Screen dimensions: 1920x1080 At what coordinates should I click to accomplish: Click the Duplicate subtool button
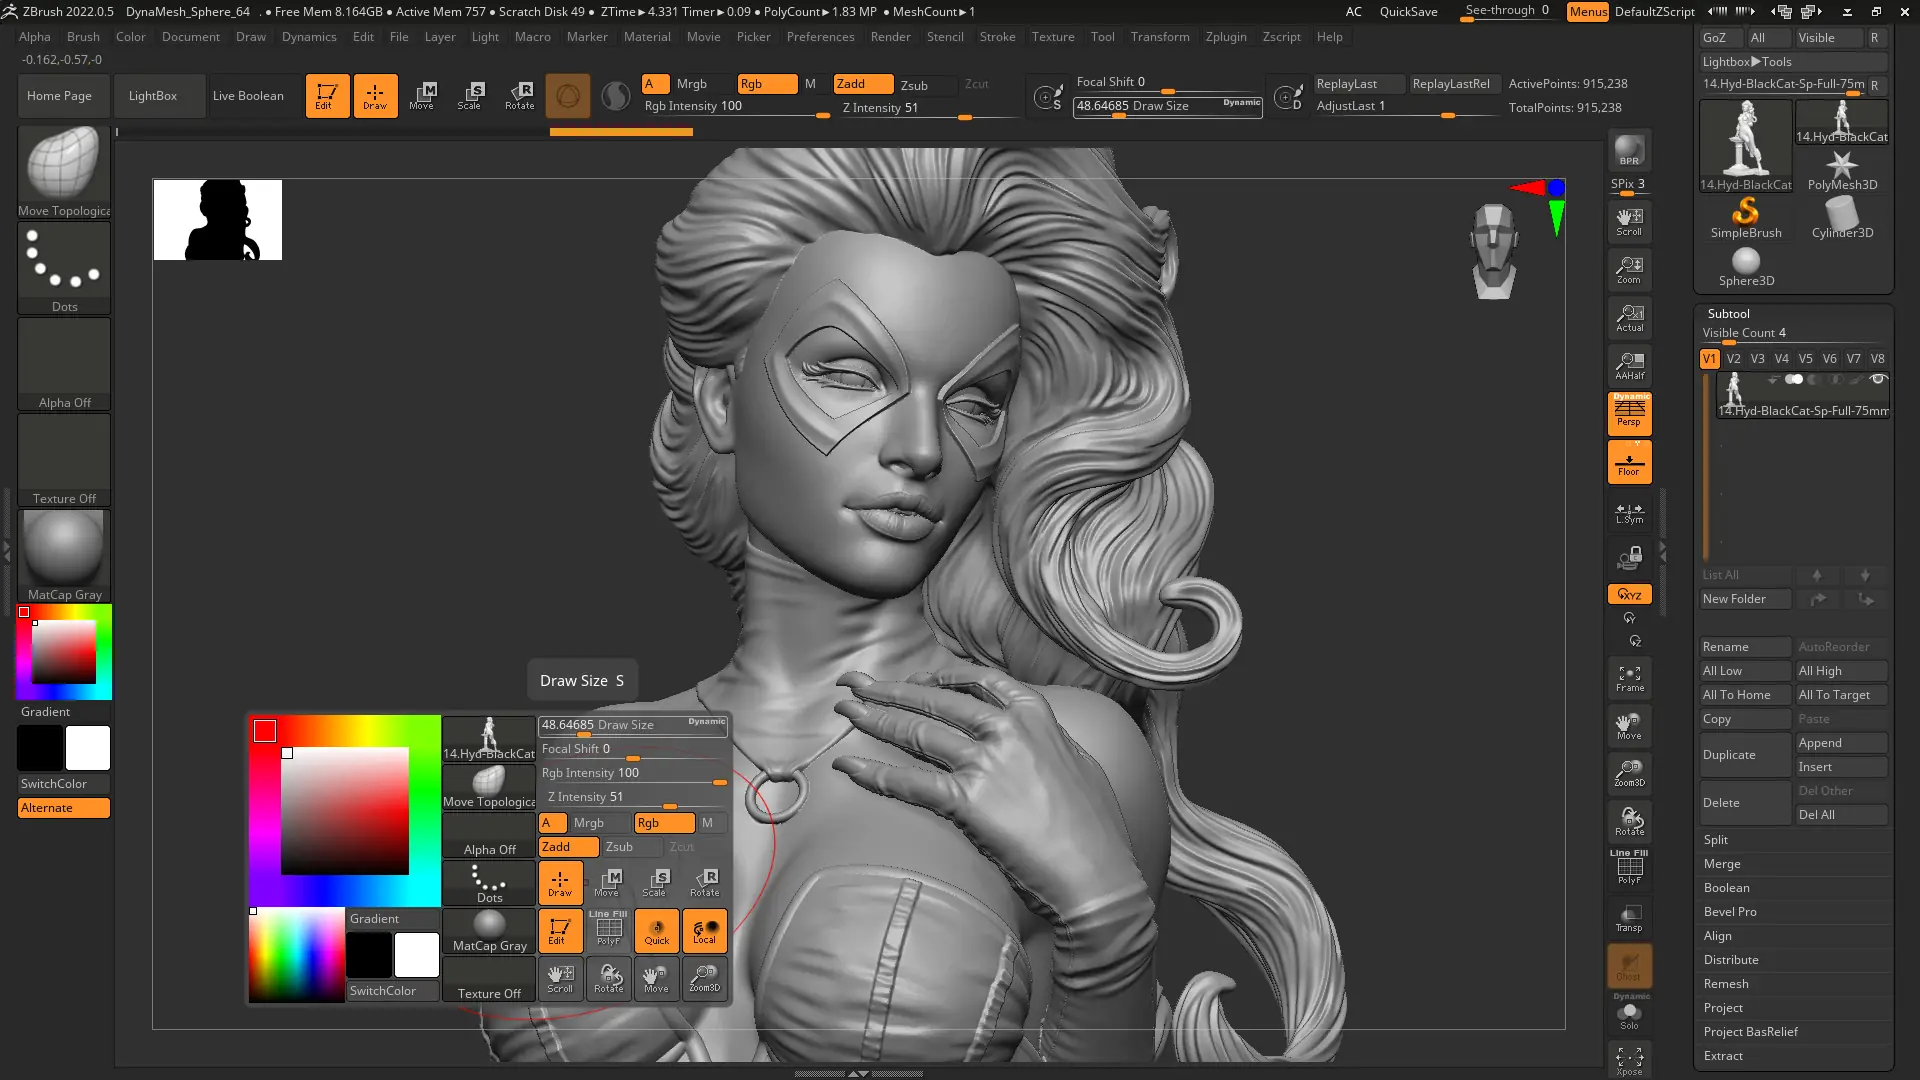pos(1729,755)
